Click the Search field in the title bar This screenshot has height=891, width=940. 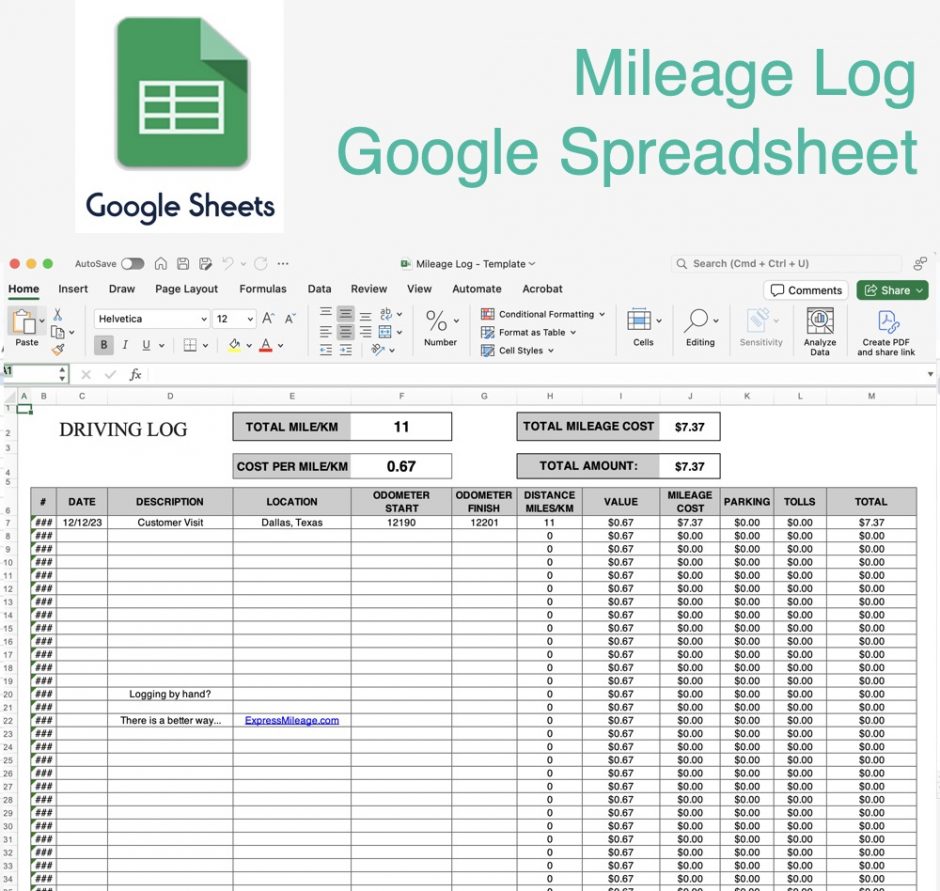[x=787, y=264]
